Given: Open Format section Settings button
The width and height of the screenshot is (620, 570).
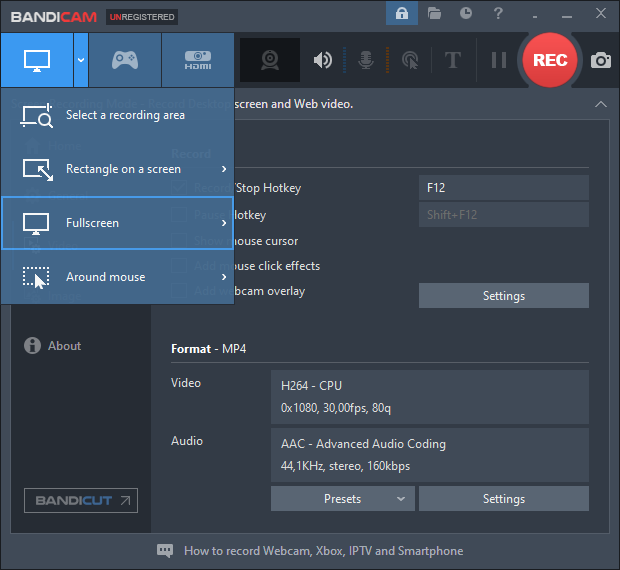Looking at the screenshot, I should click(504, 499).
